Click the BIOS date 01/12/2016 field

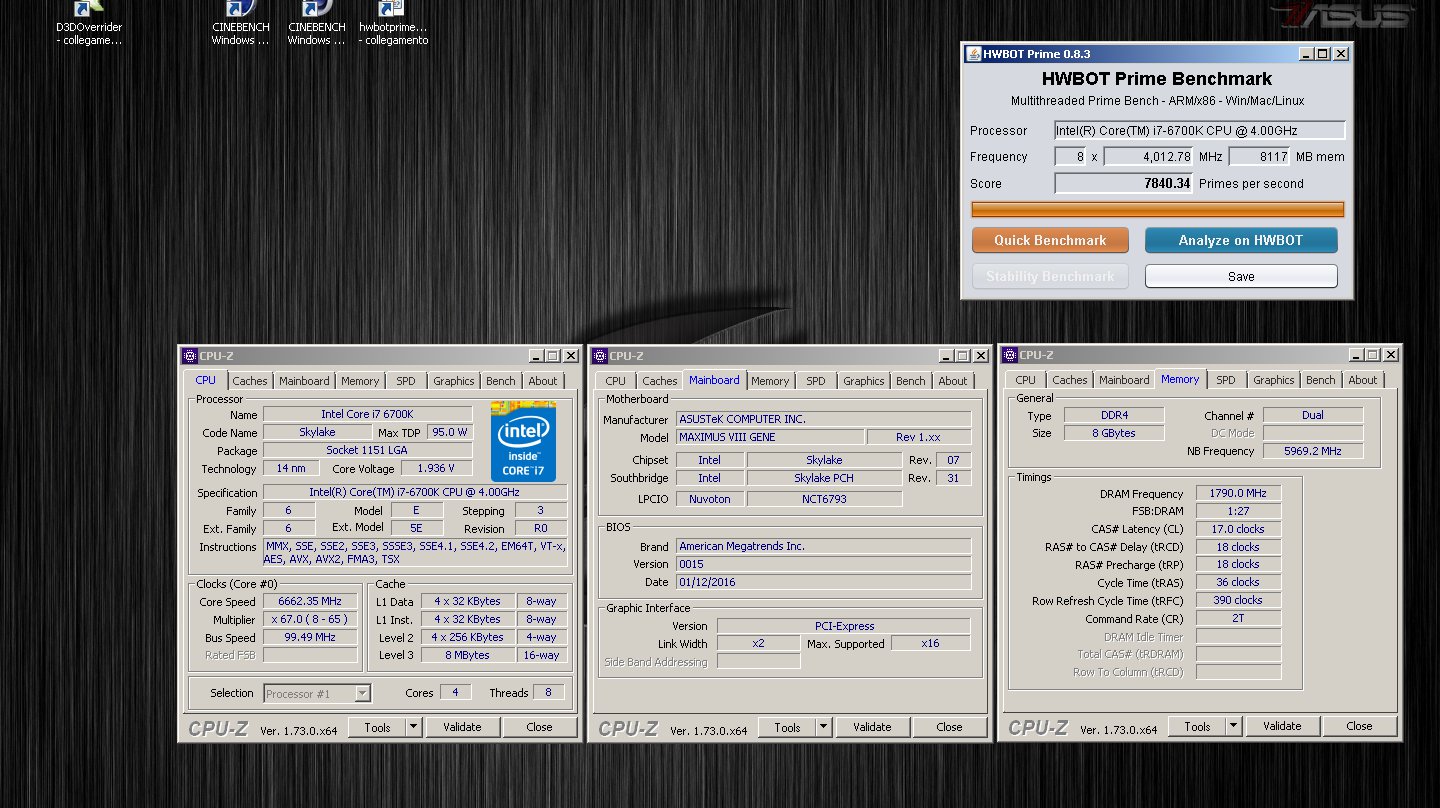pyautogui.click(x=823, y=582)
